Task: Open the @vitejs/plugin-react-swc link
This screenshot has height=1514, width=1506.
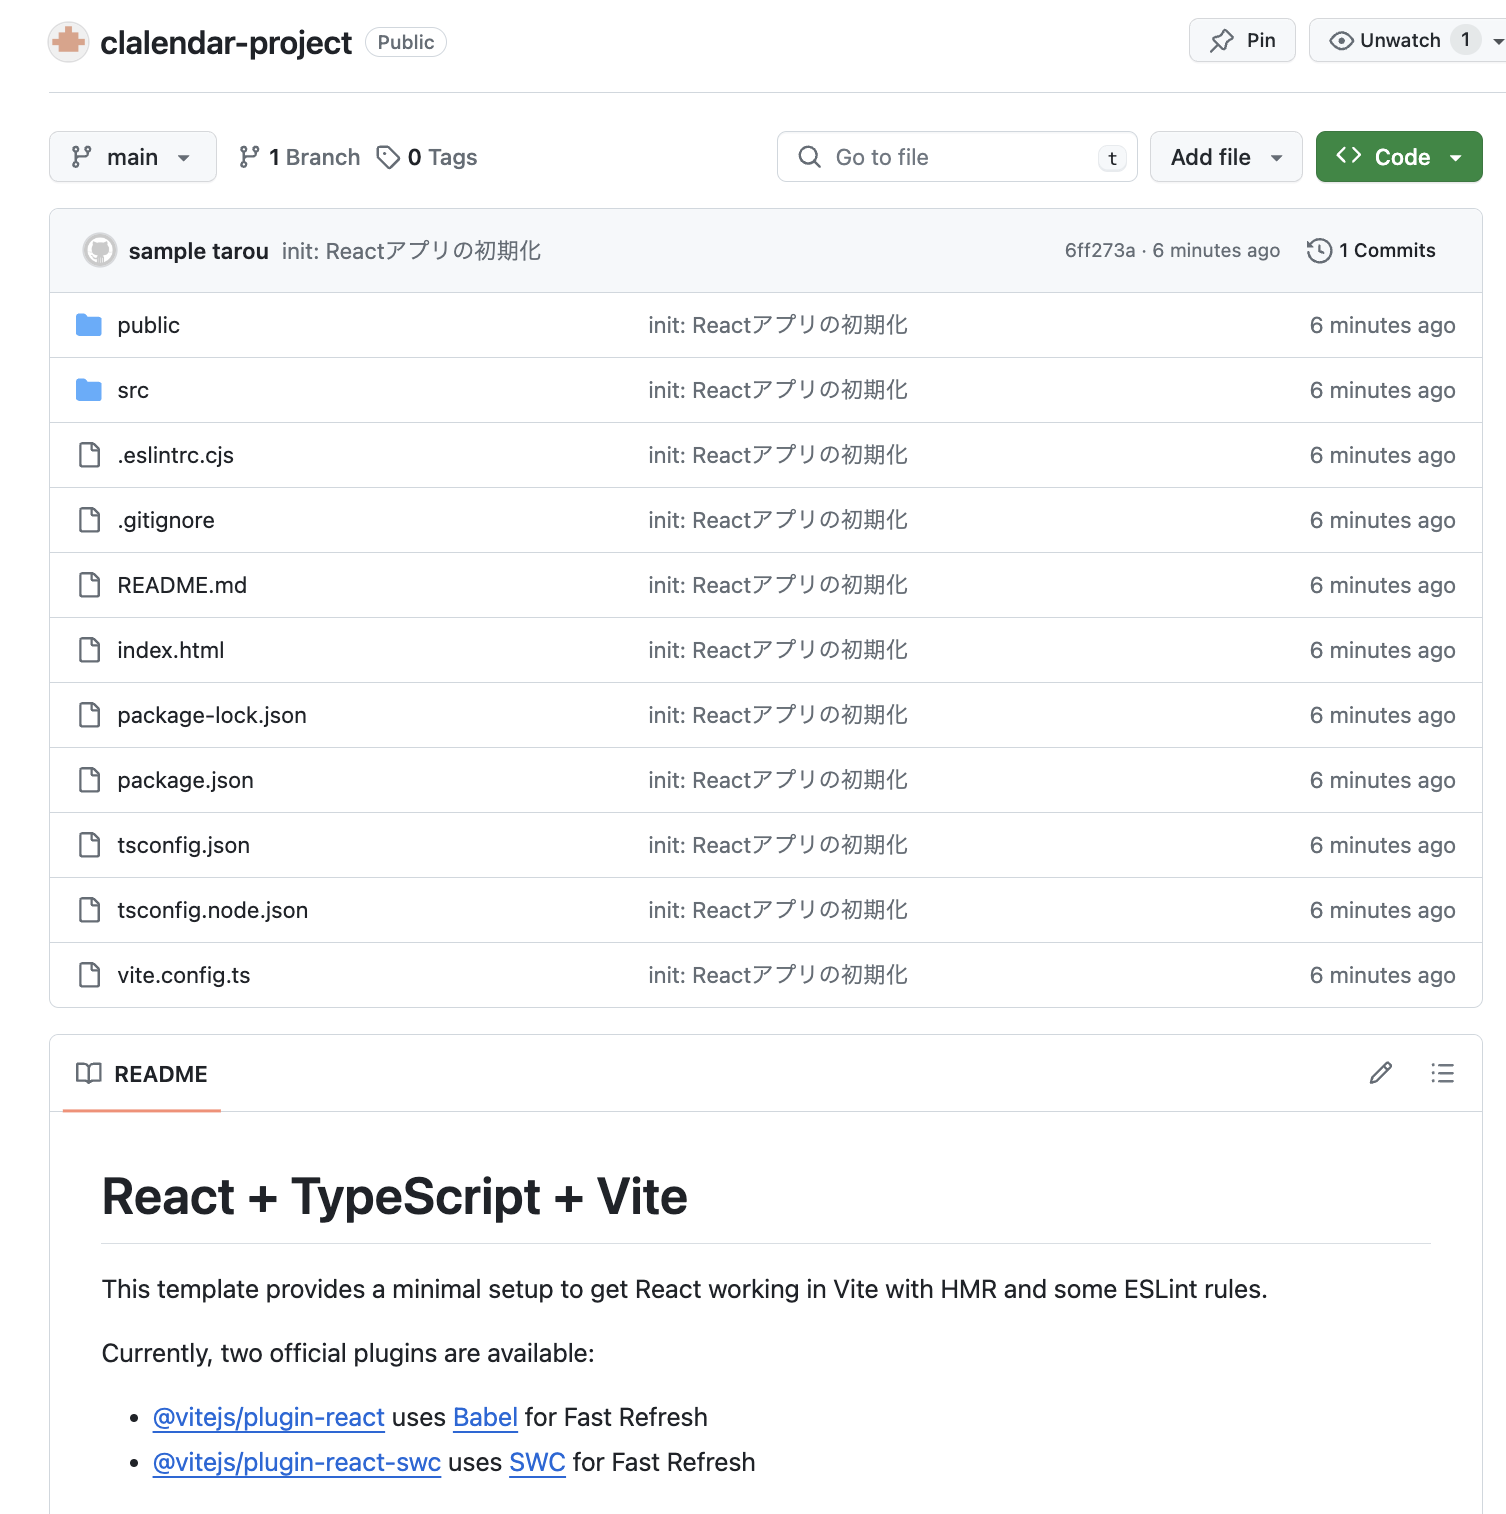Action: point(296,1462)
